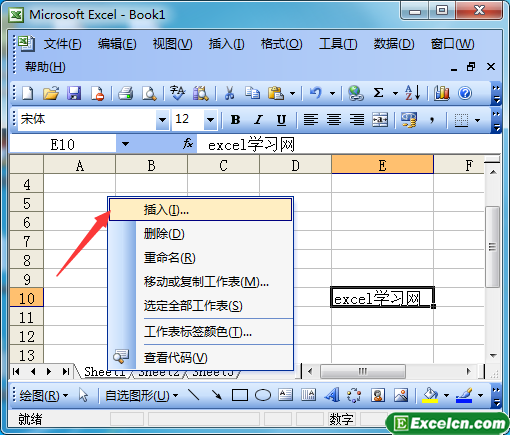Click the horizontal scrollbar thumb
The image size is (510, 435).
pos(363,371)
